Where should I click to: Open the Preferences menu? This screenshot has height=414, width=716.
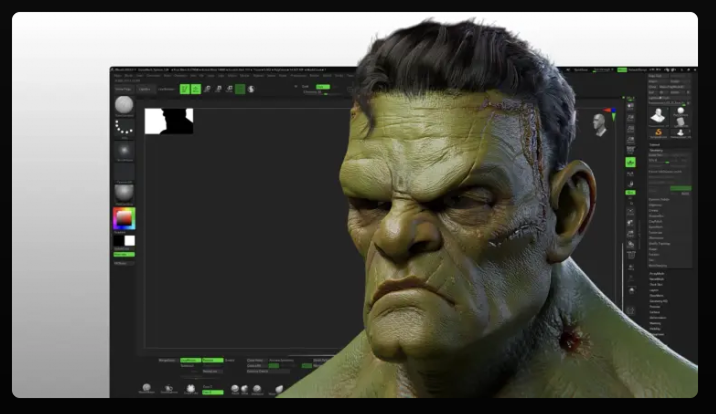click(298, 76)
